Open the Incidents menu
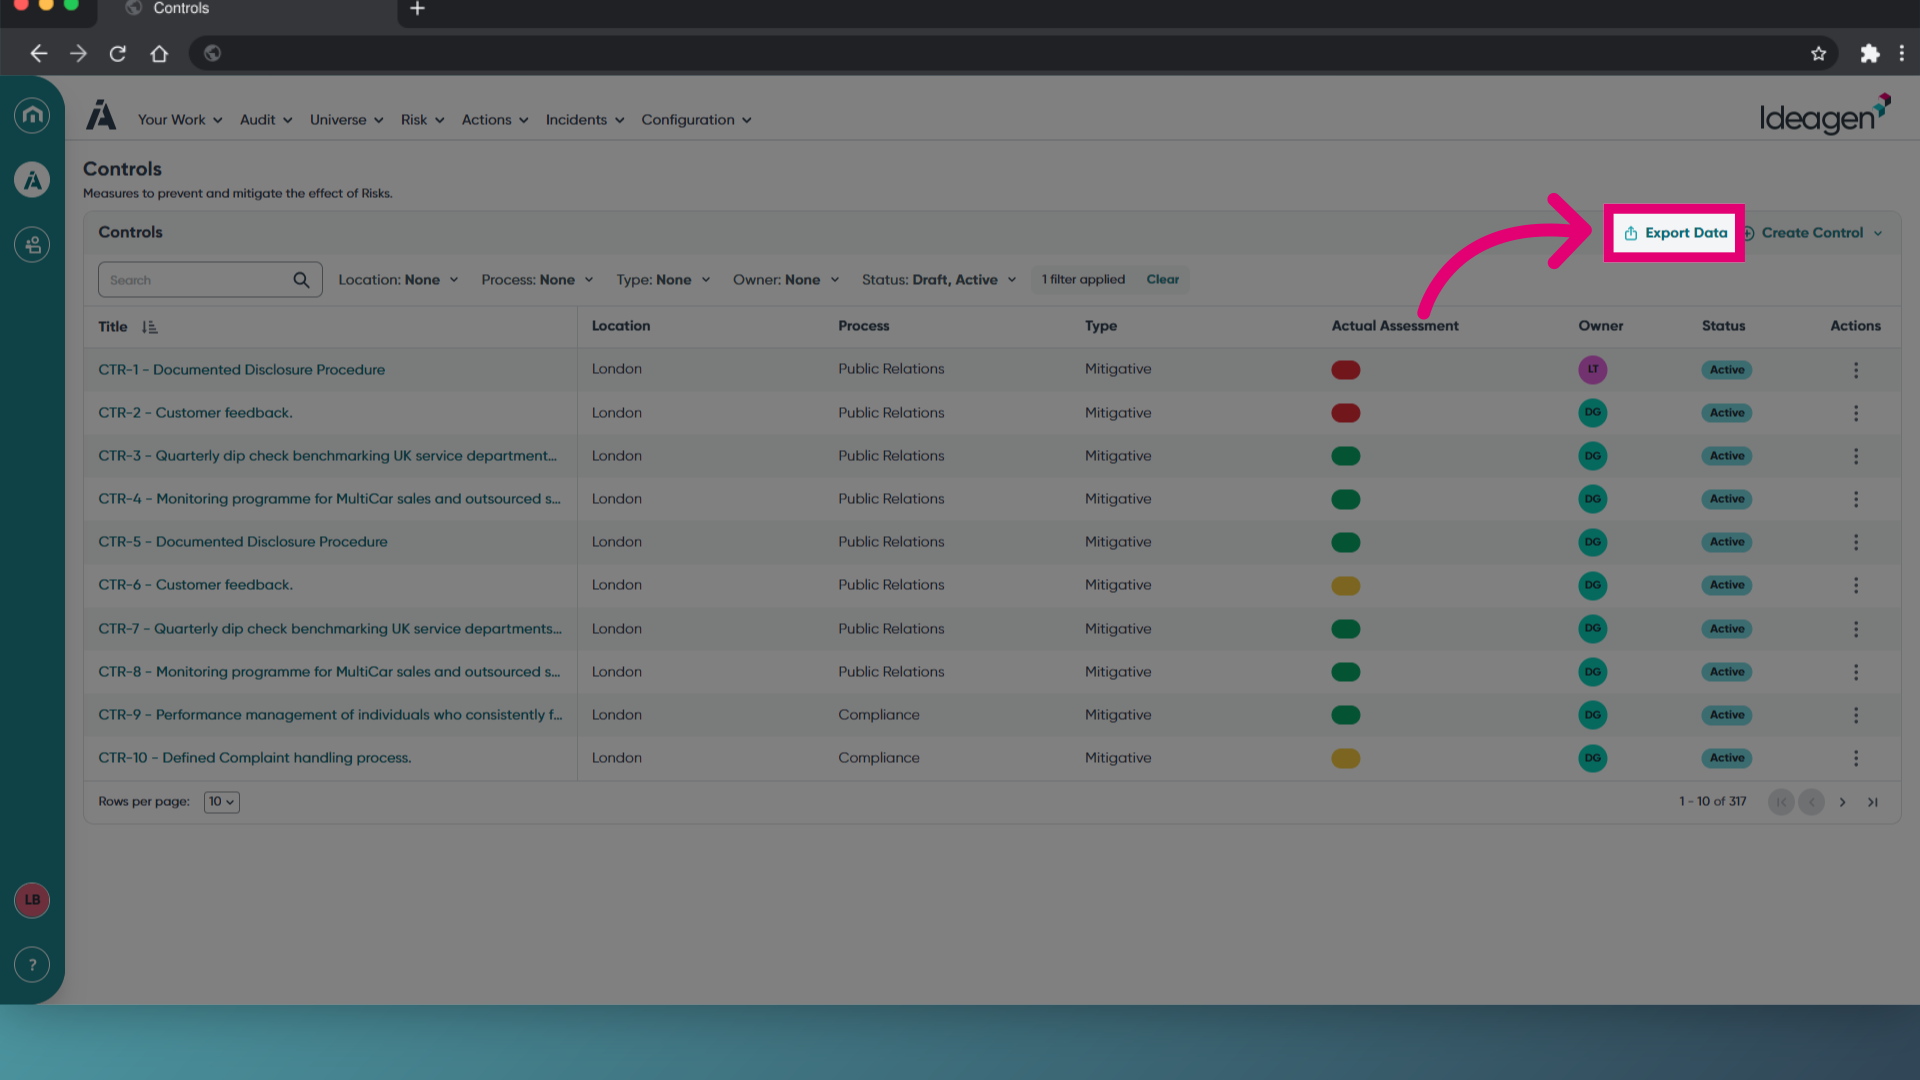The height and width of the screenshot is (1080, 1920). (585, 120)
